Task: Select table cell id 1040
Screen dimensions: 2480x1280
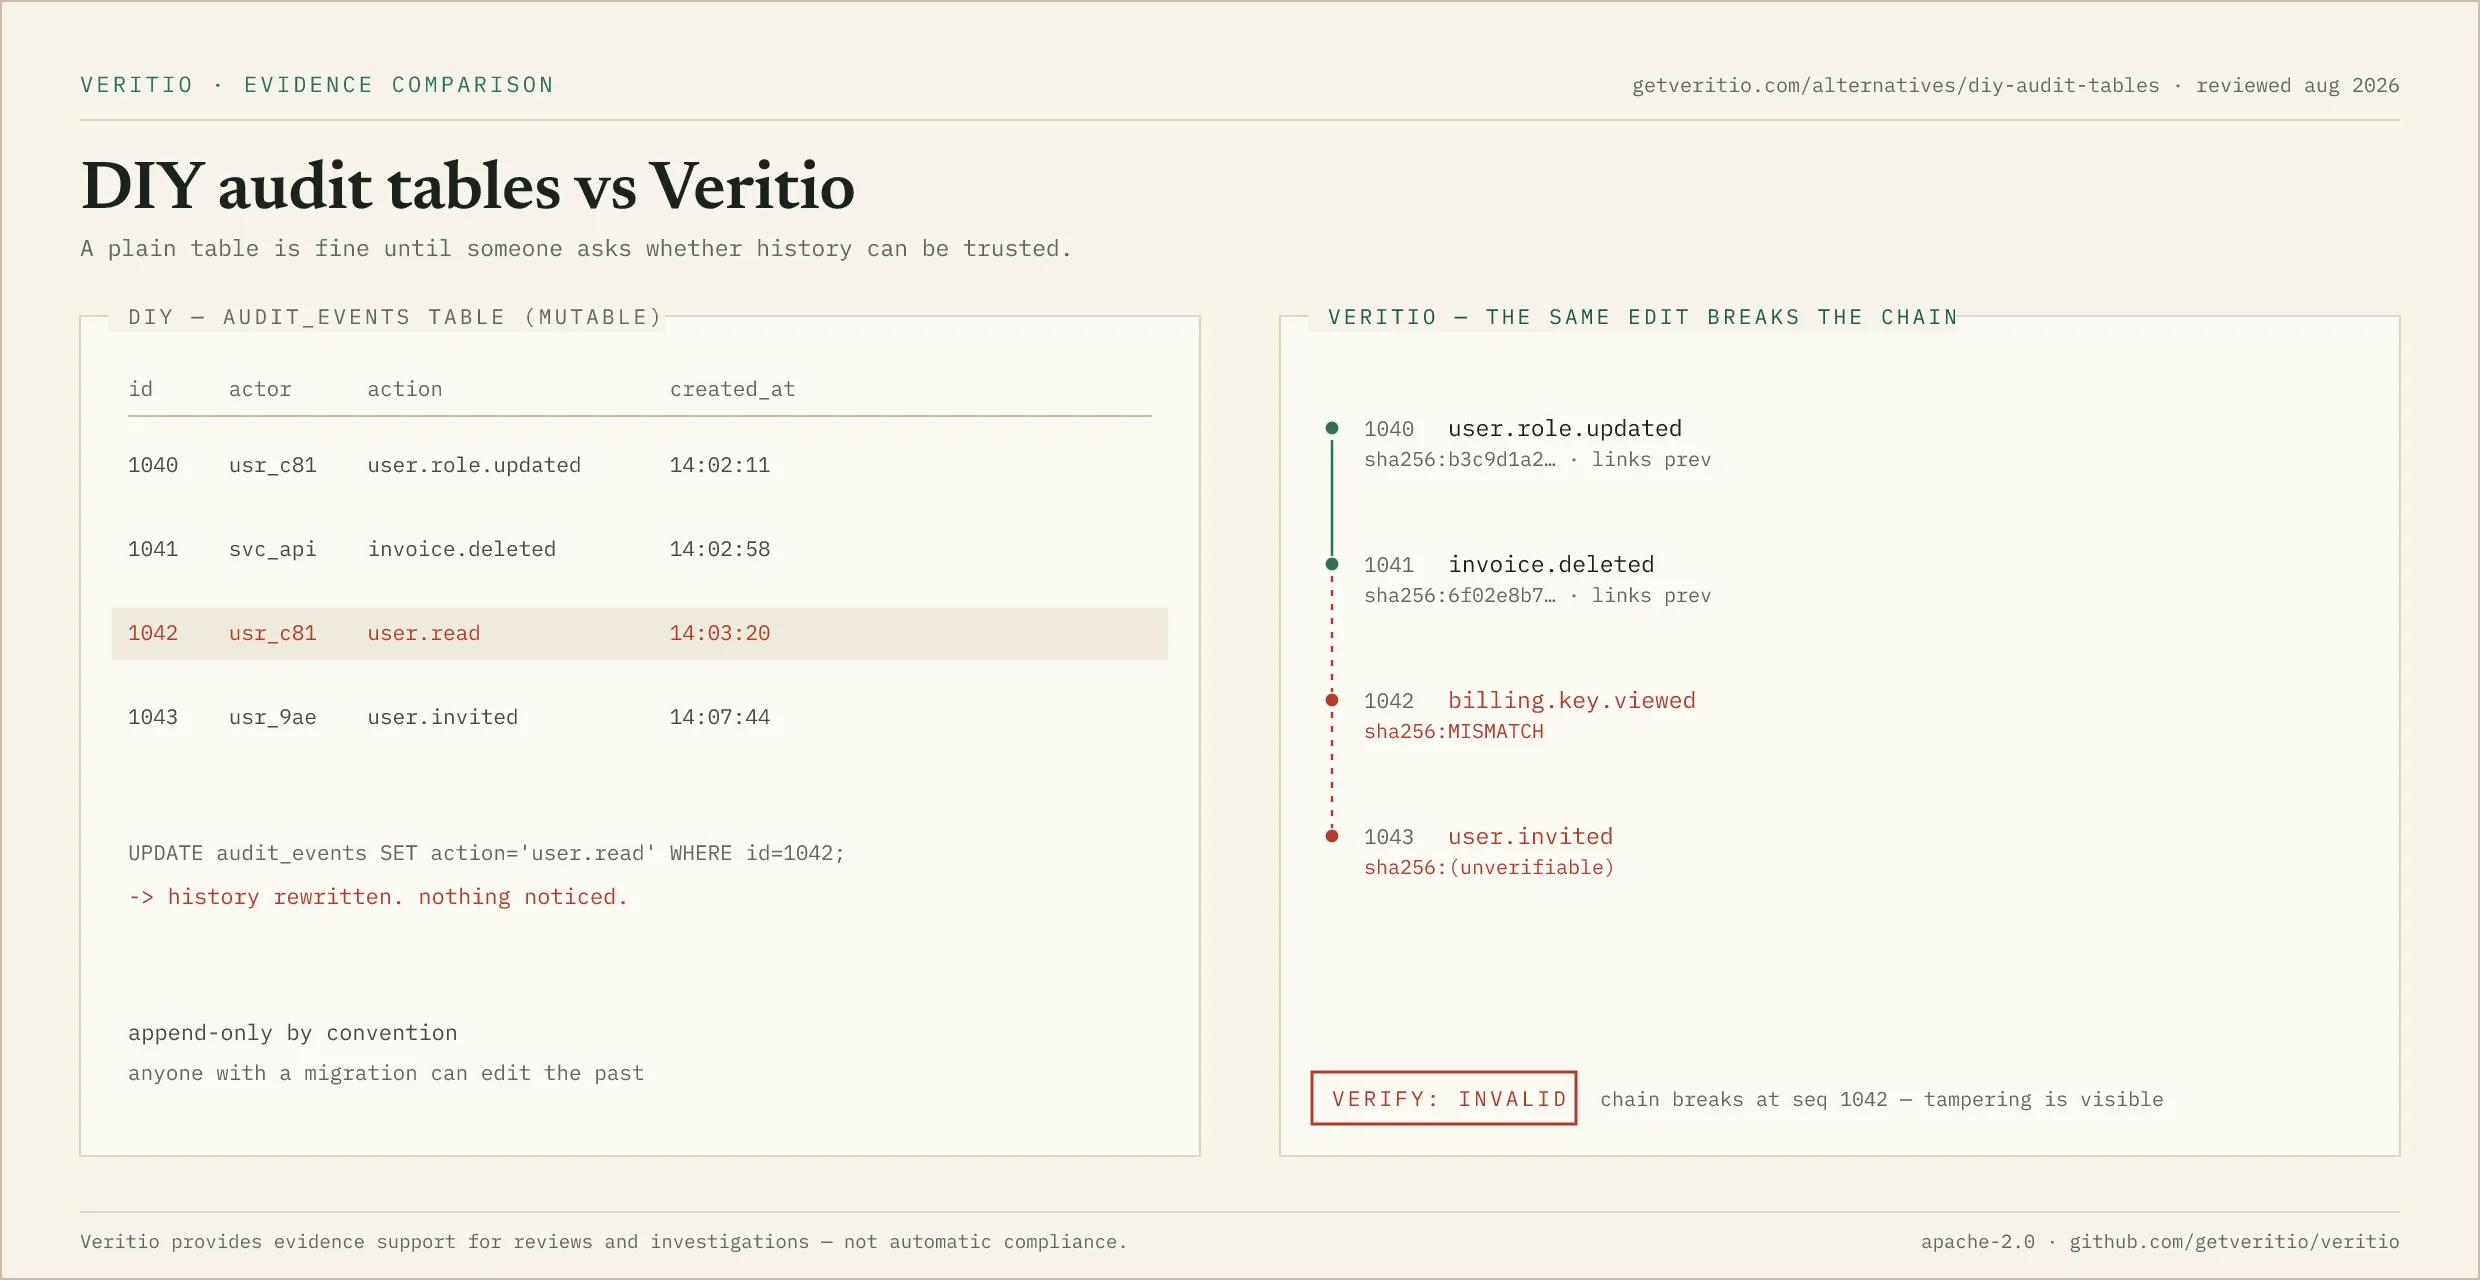Action: [x=153, y=465]
